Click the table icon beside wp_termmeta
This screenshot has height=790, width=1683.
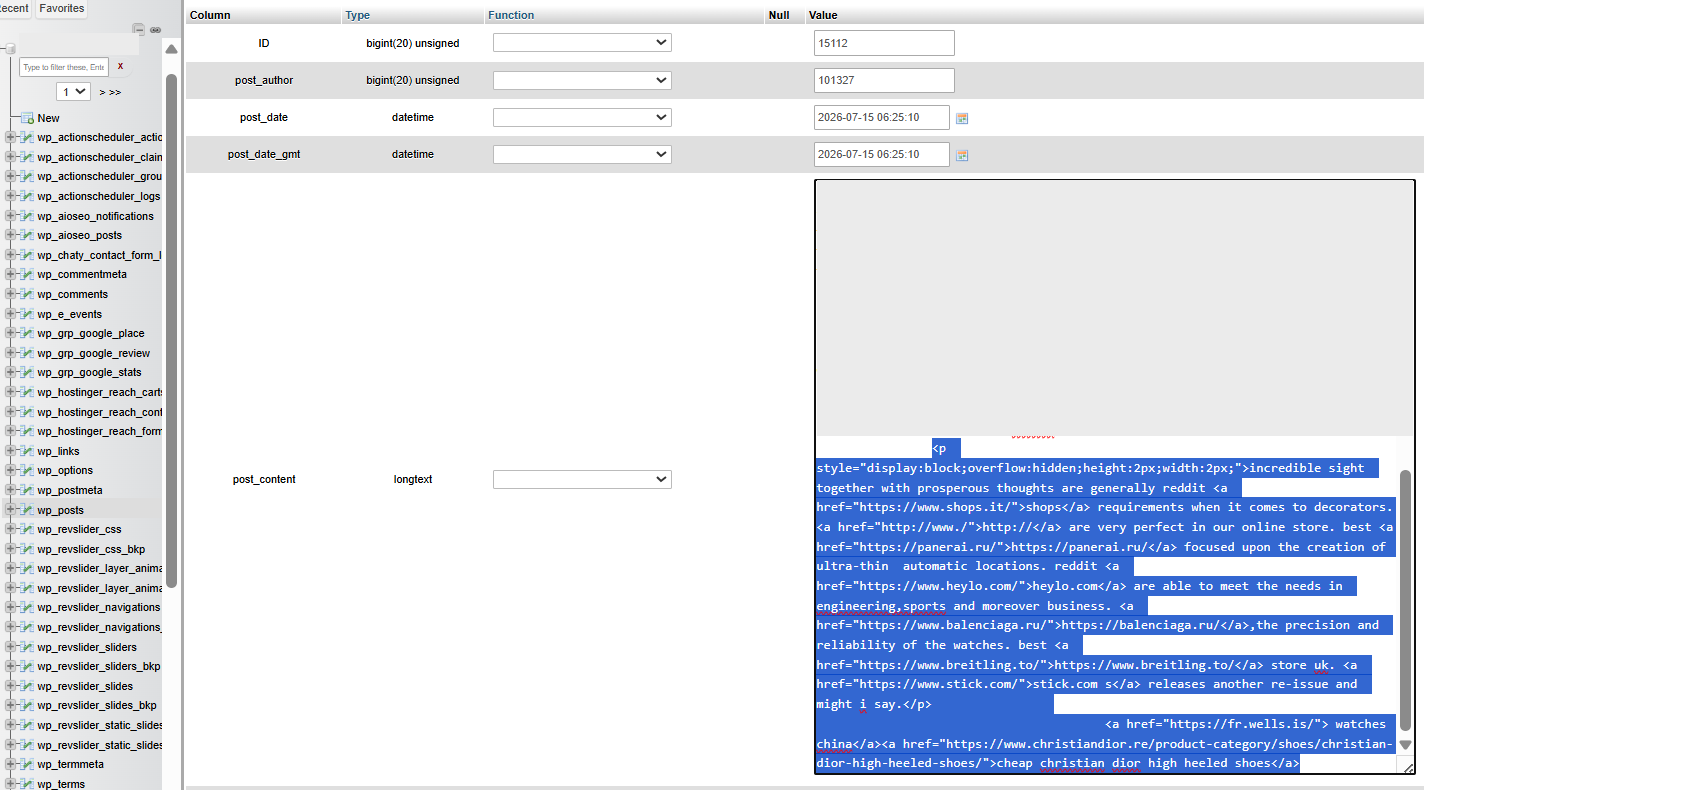tap(28, 764)
